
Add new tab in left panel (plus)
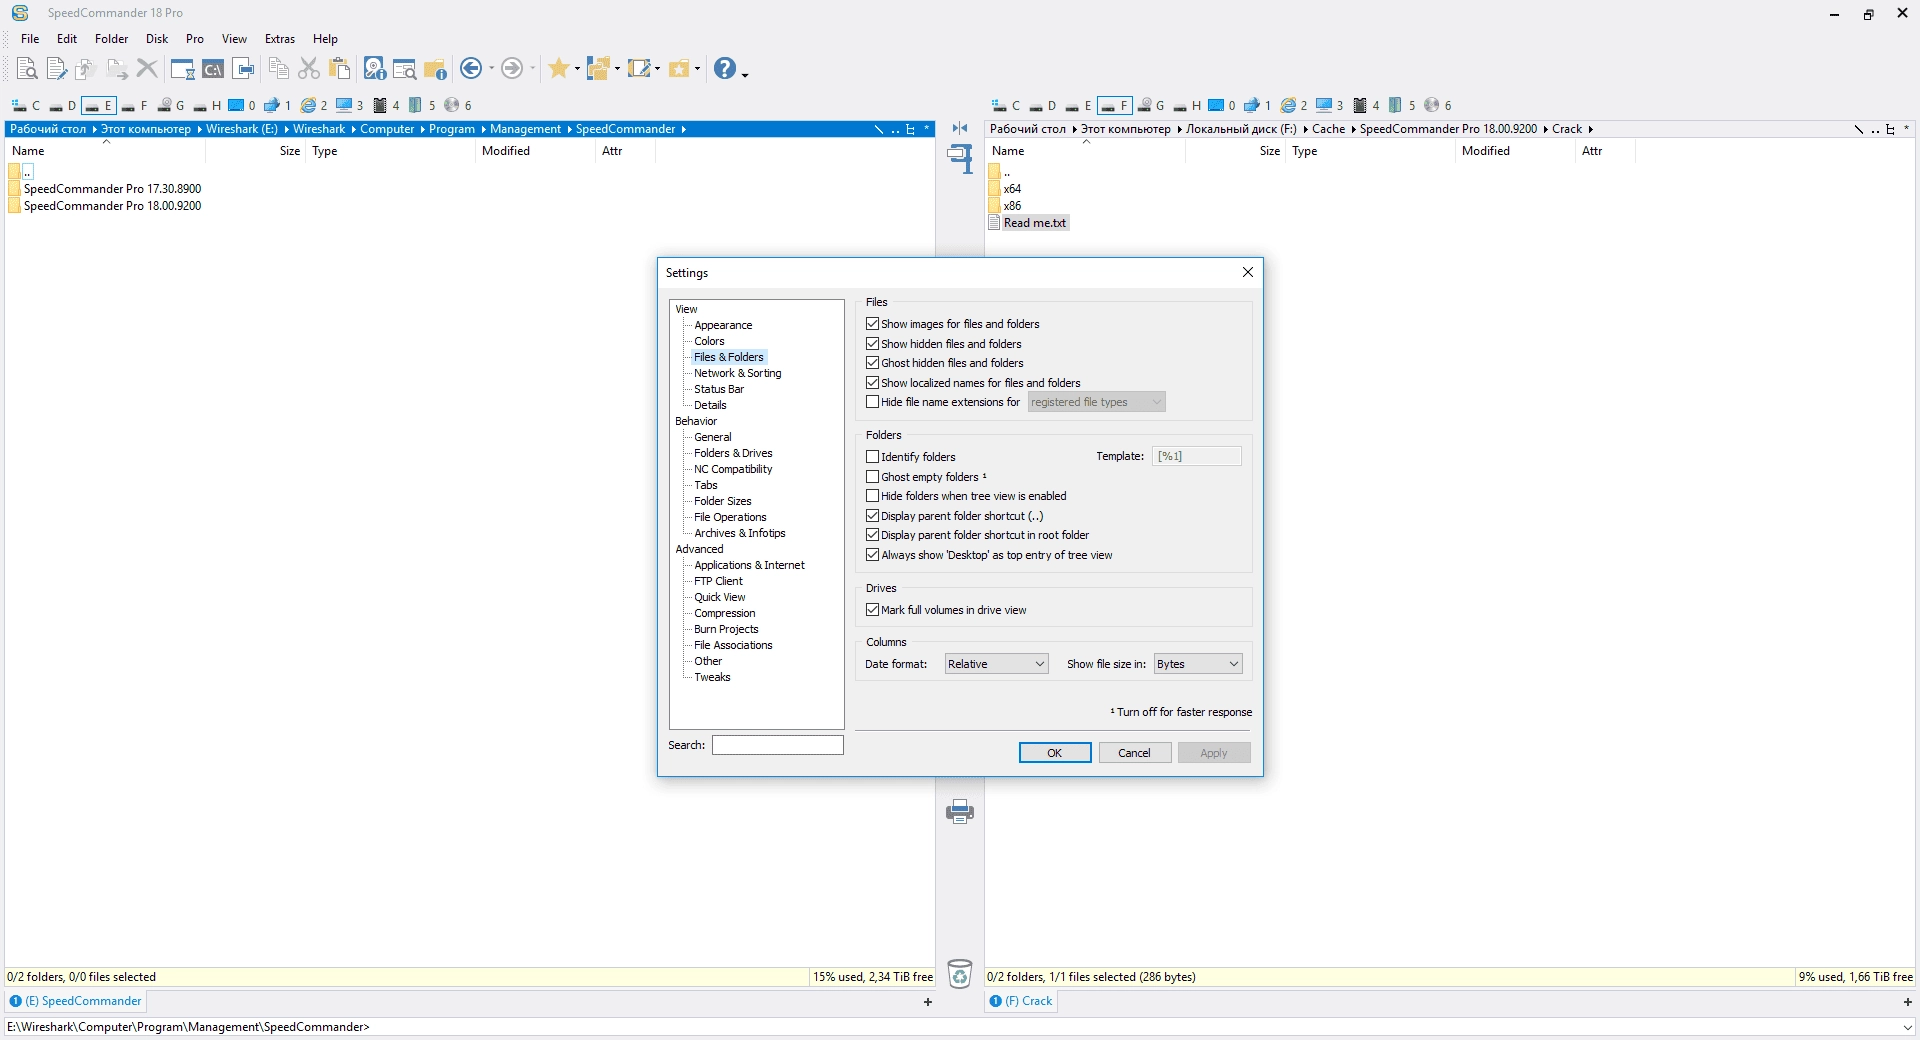tap(928, 1002)
